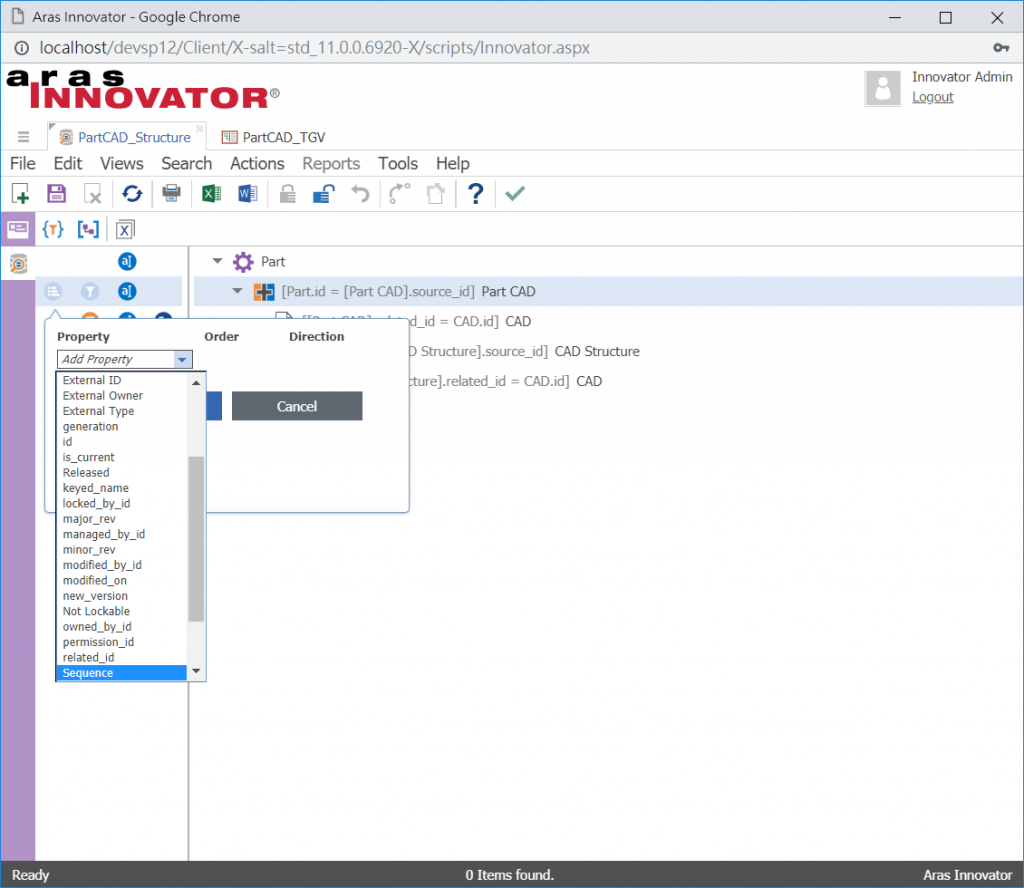
Task: Click the boxed X execute icon
Action: pos(125,230)
